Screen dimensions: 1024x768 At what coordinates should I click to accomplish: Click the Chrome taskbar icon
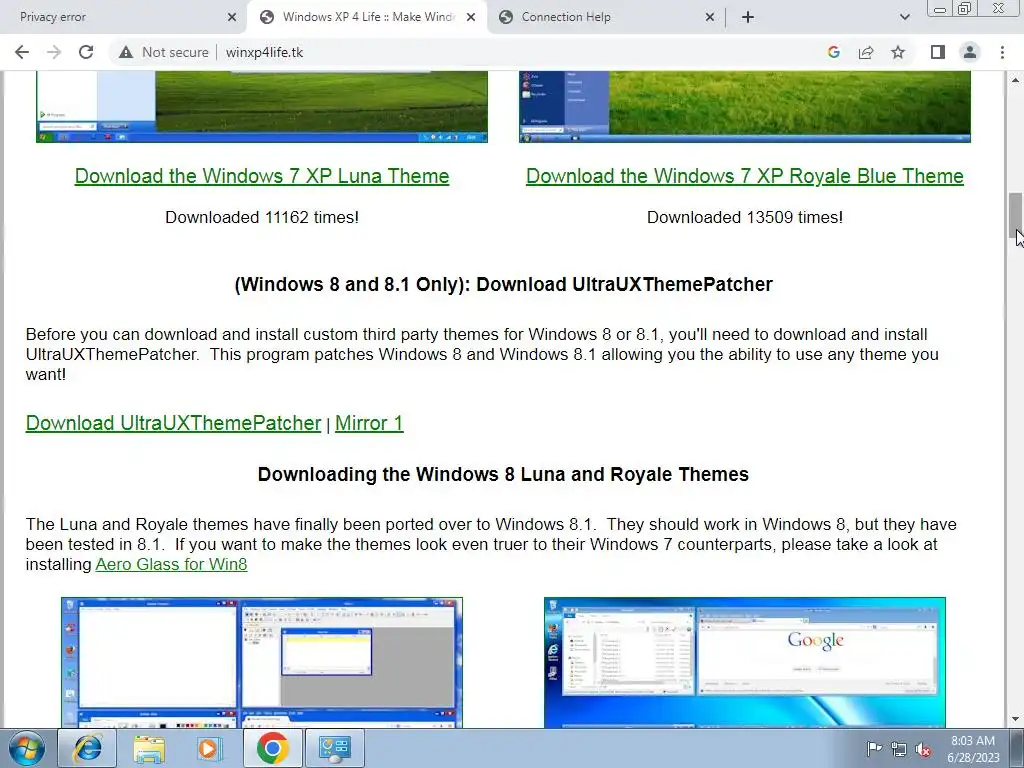tap(272, 748)
